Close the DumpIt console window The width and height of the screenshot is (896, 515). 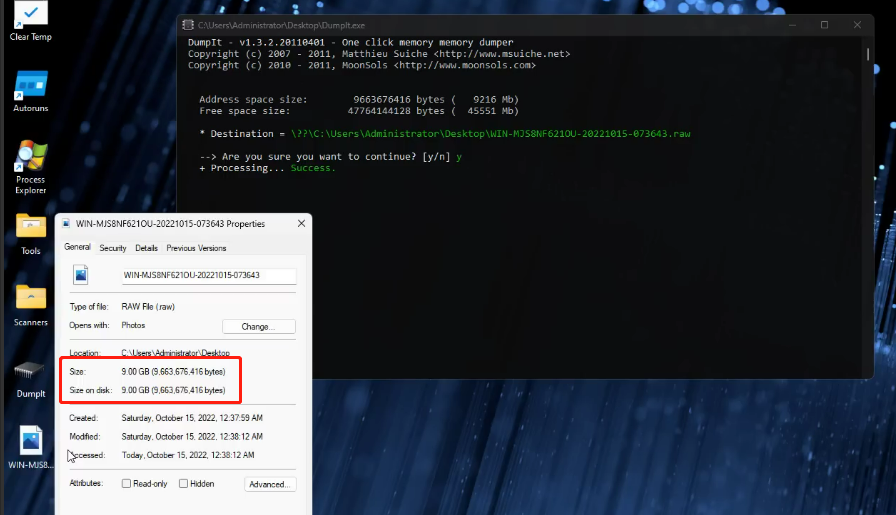(x=857, y=25)
